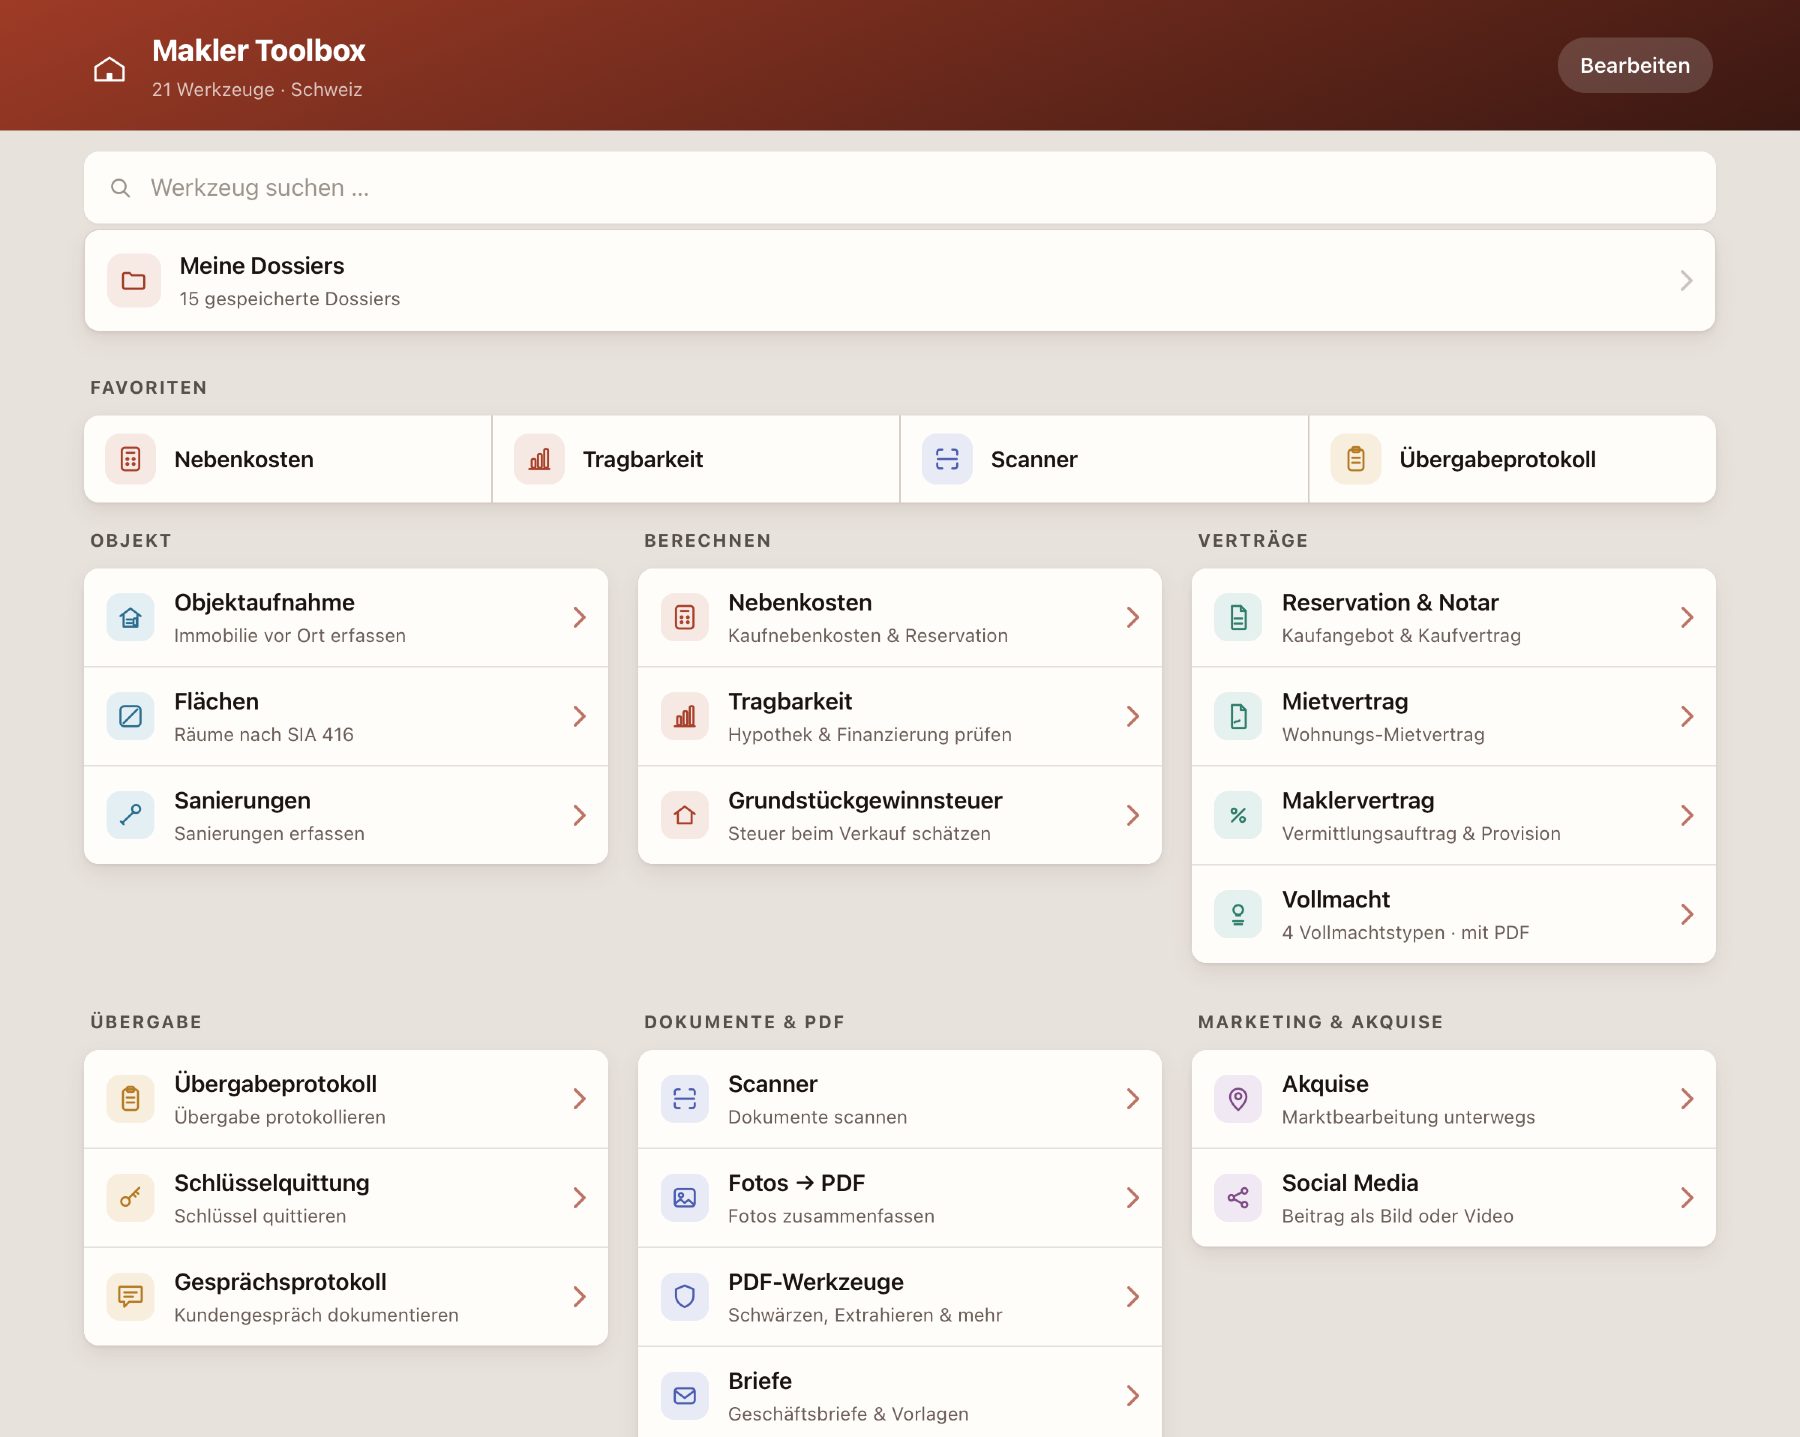Expand Meine Dossiers with its chevron
The width and height of the screenshot is (1800, 1437).
pyautogui.click(x=1686, y=281)
